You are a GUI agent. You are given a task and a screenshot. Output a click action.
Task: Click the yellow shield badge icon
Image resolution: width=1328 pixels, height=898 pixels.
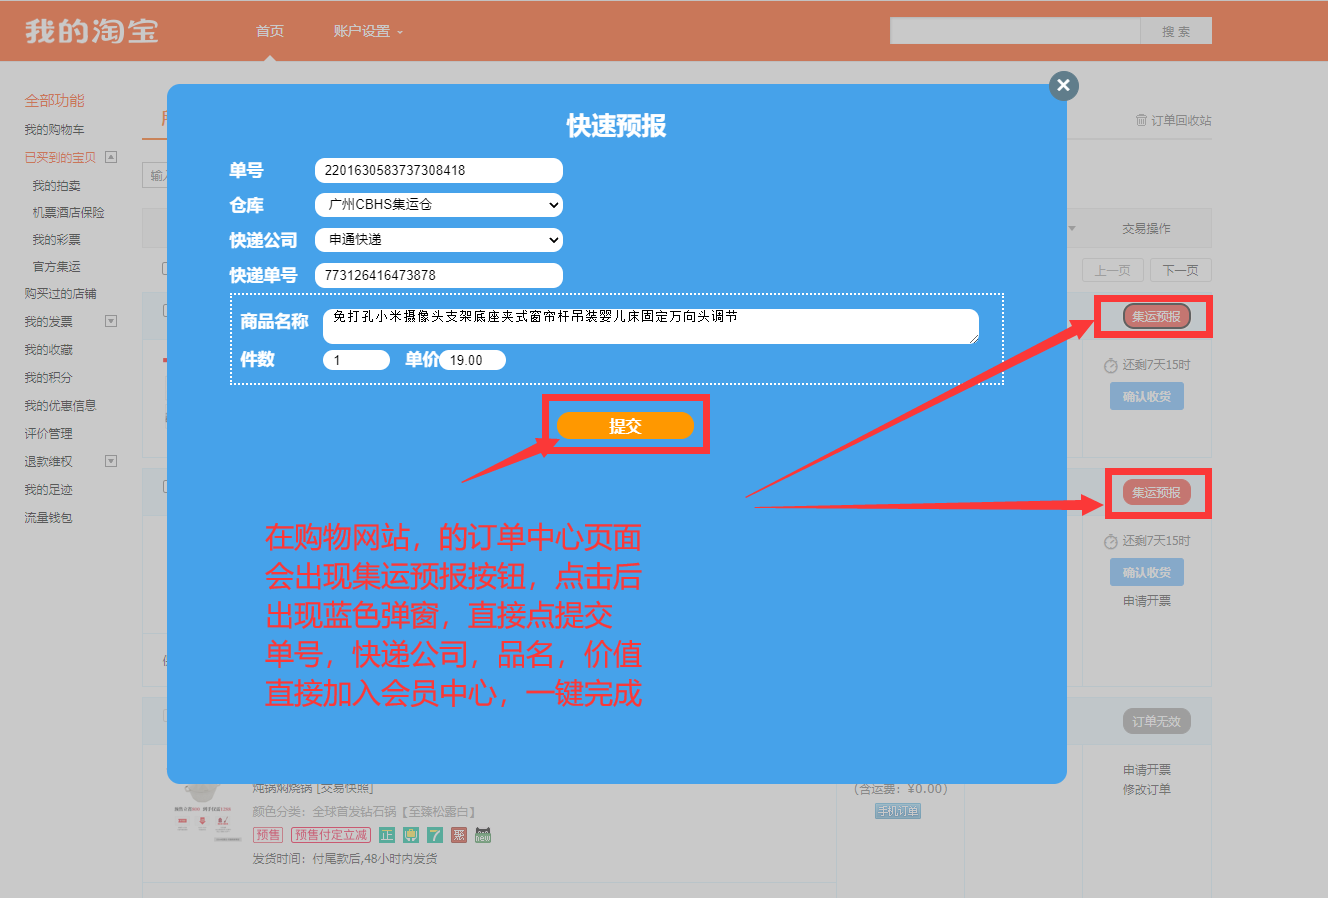pyautogui.click(x=411, y=835)
